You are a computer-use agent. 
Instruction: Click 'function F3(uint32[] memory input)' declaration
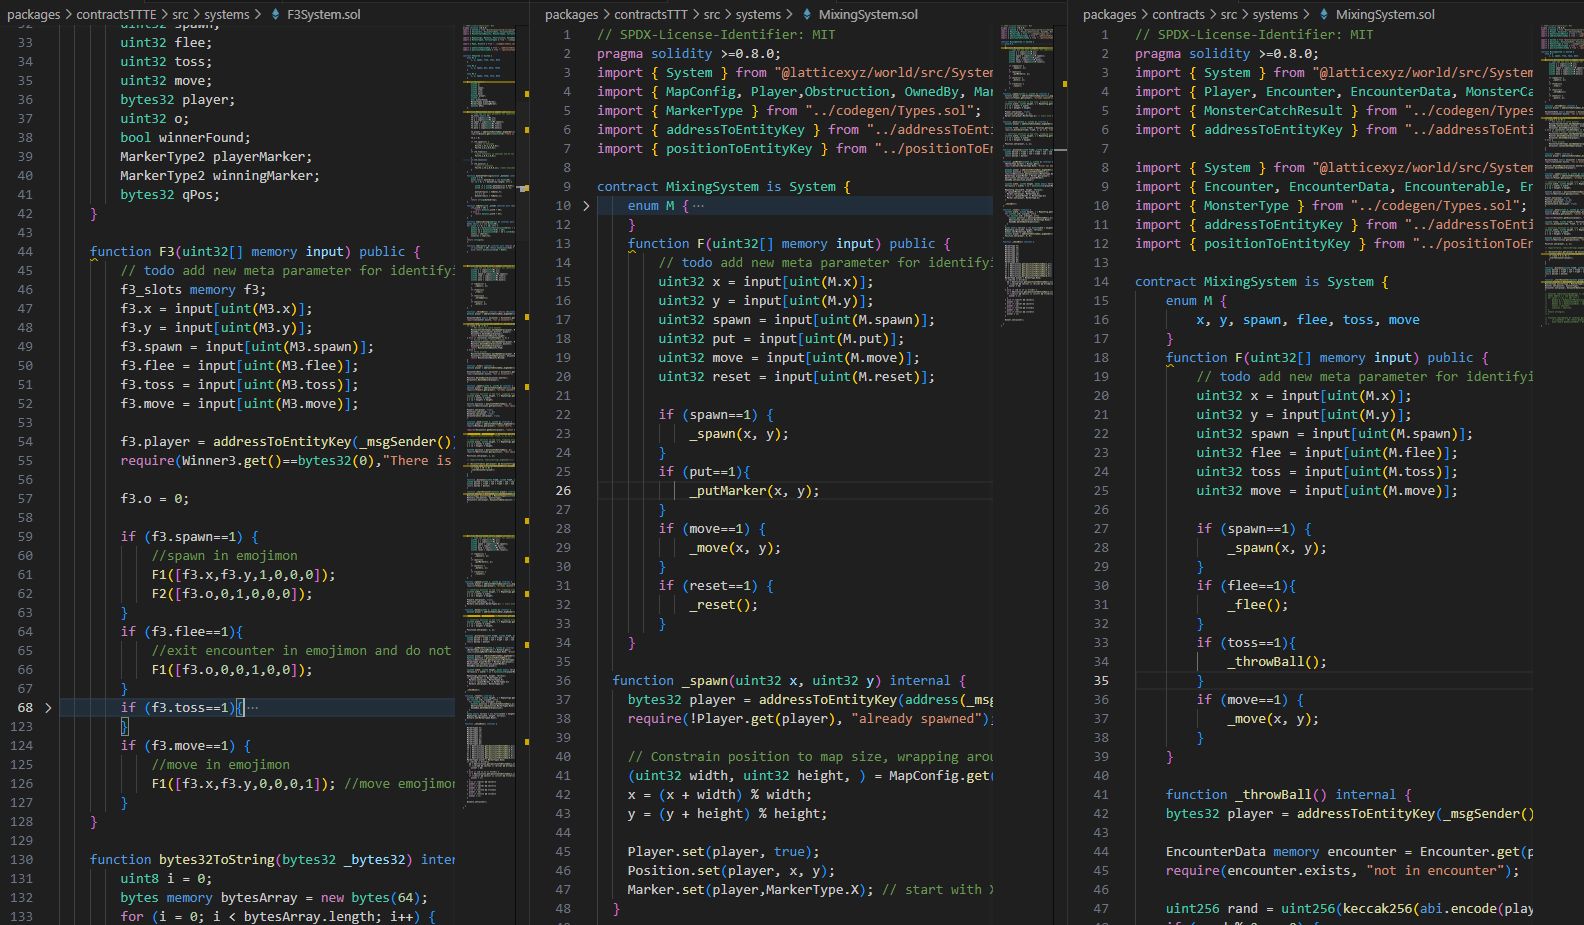point(255,252)
